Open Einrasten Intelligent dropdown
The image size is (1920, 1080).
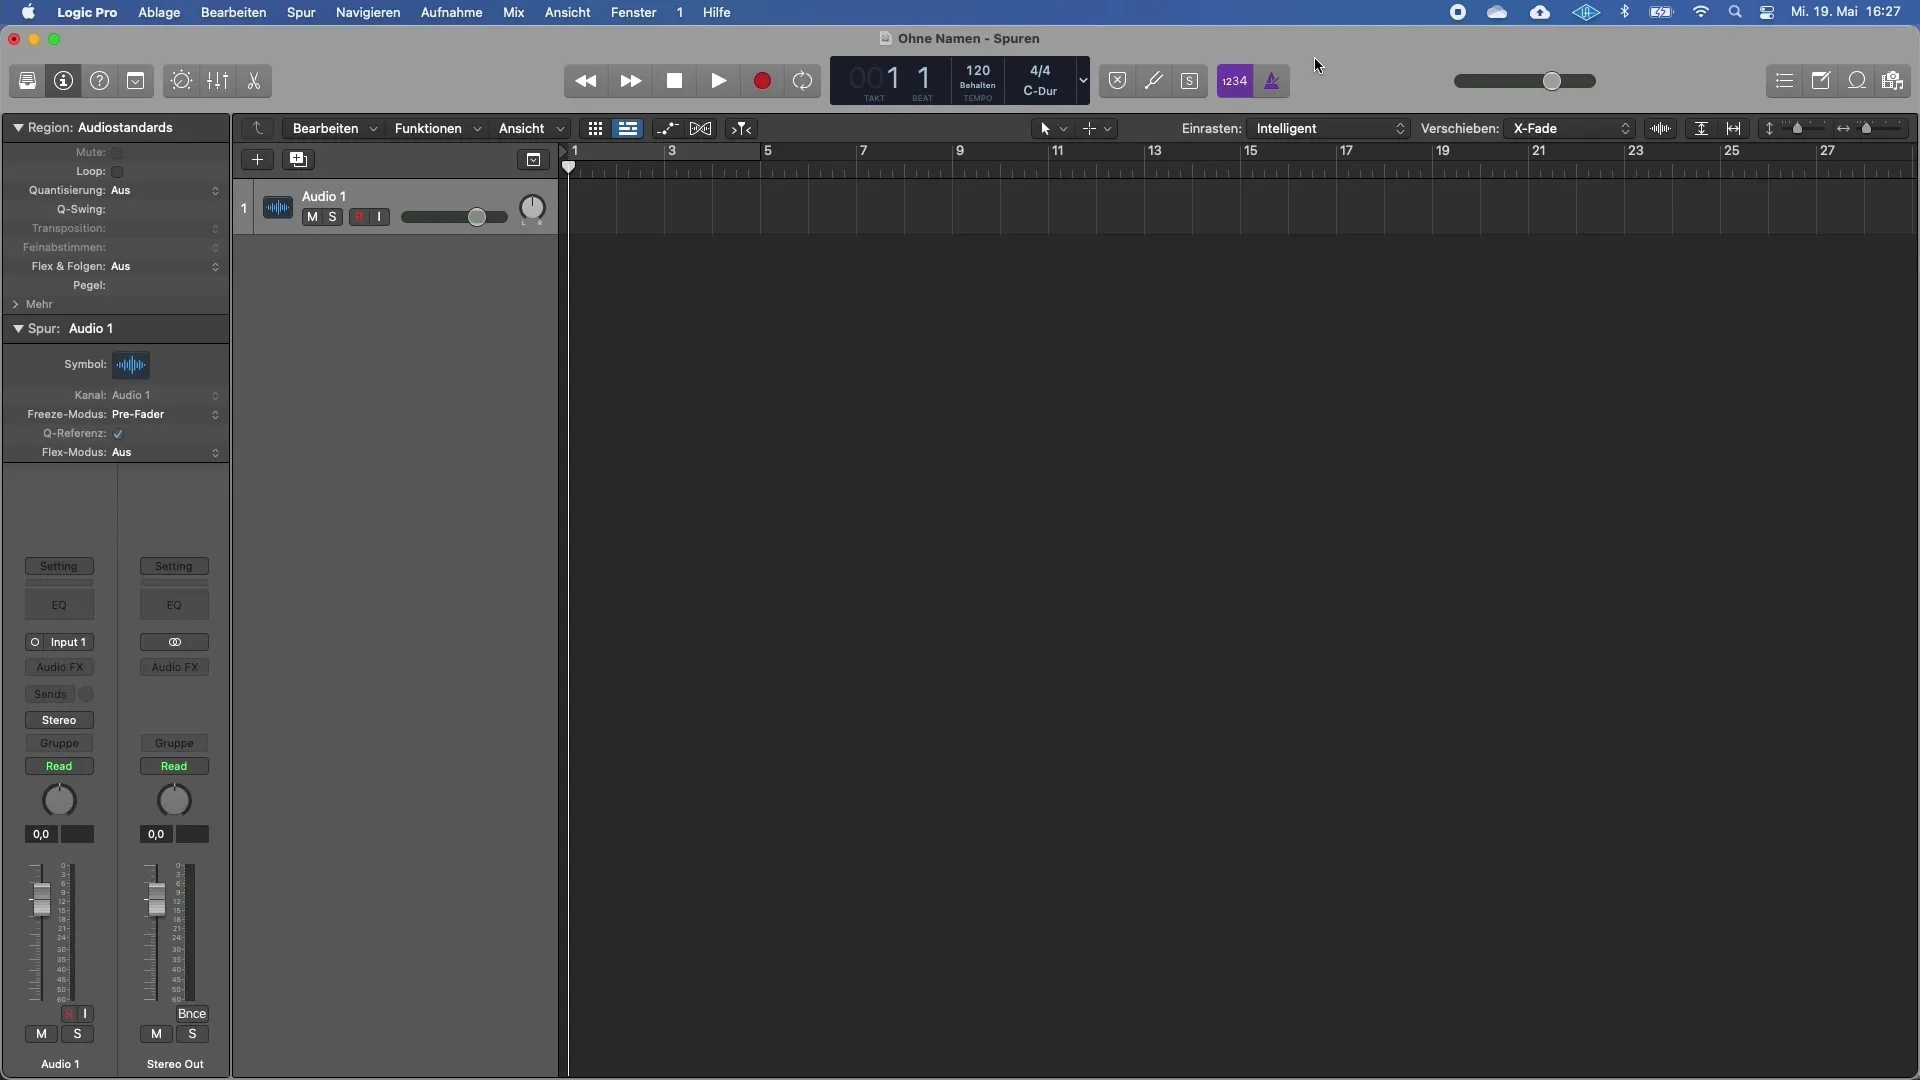pos(1329,128)
